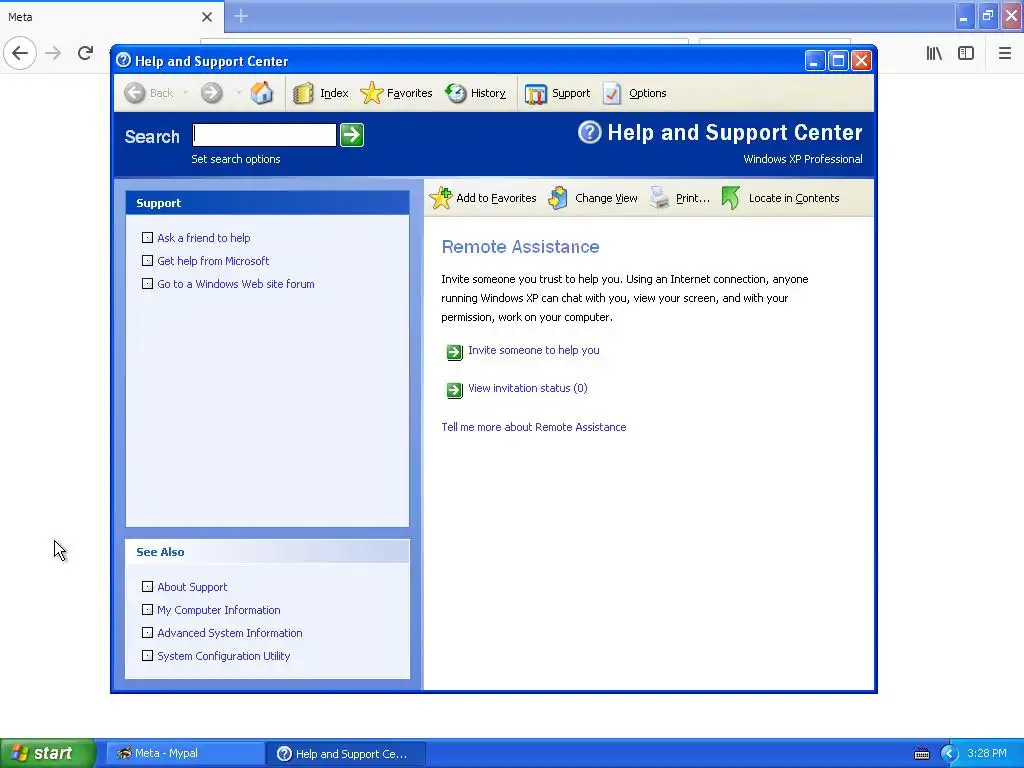This screenshot has height=768, width=1024.
Task: Close the Meta browser tab
Action: (x=207, y=17)
